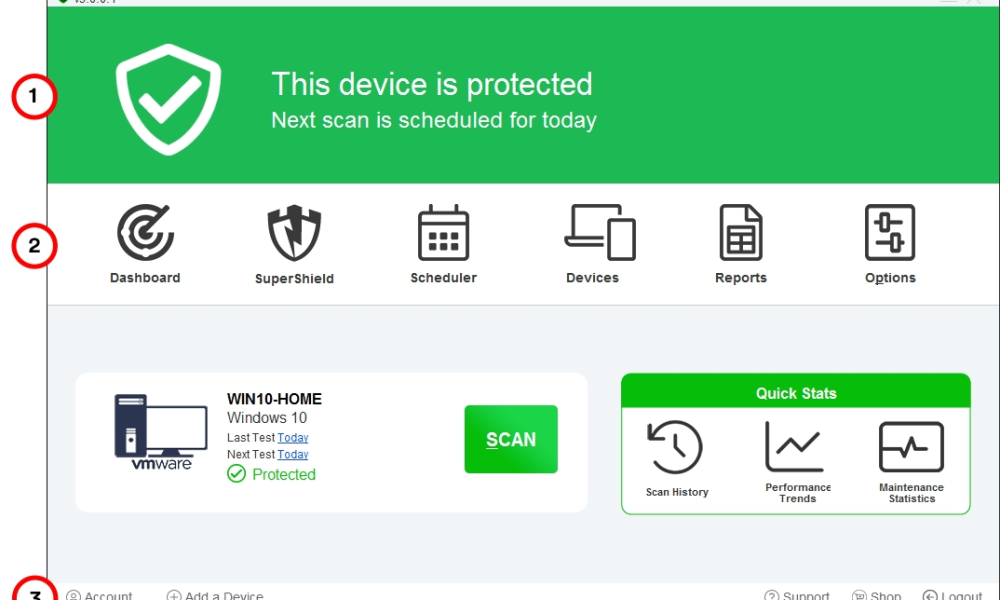The width and height of the screenshot is (1000, 600).
Task: Open the Performance Trends chart icon
Action: pos(798,448)
